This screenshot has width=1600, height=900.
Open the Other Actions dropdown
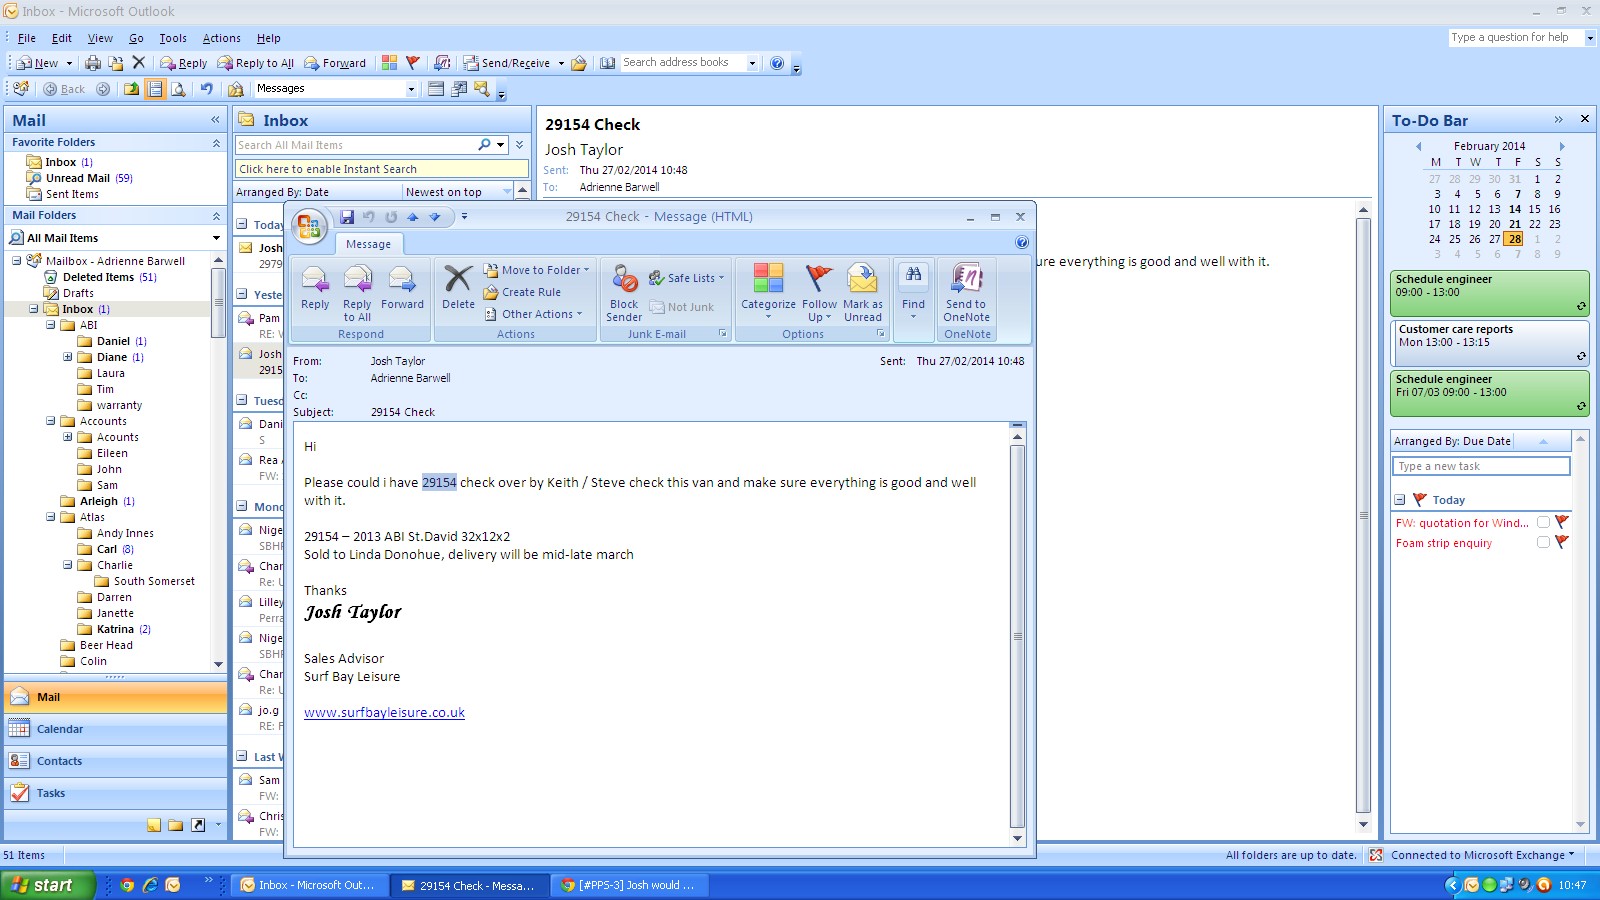[532, 314]
